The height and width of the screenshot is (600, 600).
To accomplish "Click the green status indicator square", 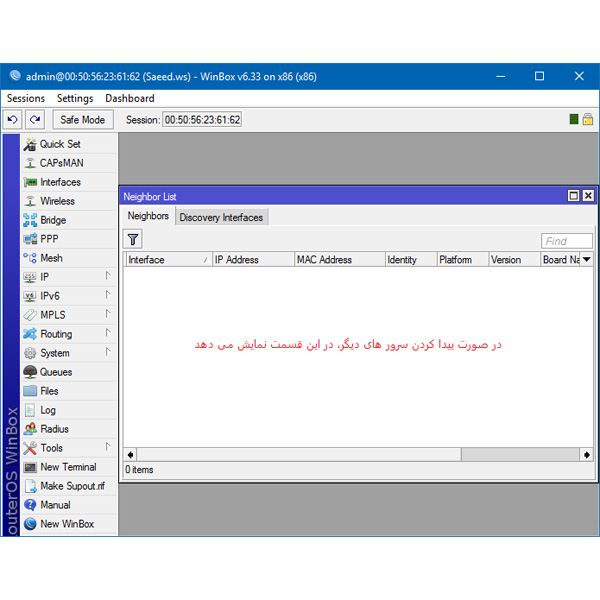I will [574, 119].
